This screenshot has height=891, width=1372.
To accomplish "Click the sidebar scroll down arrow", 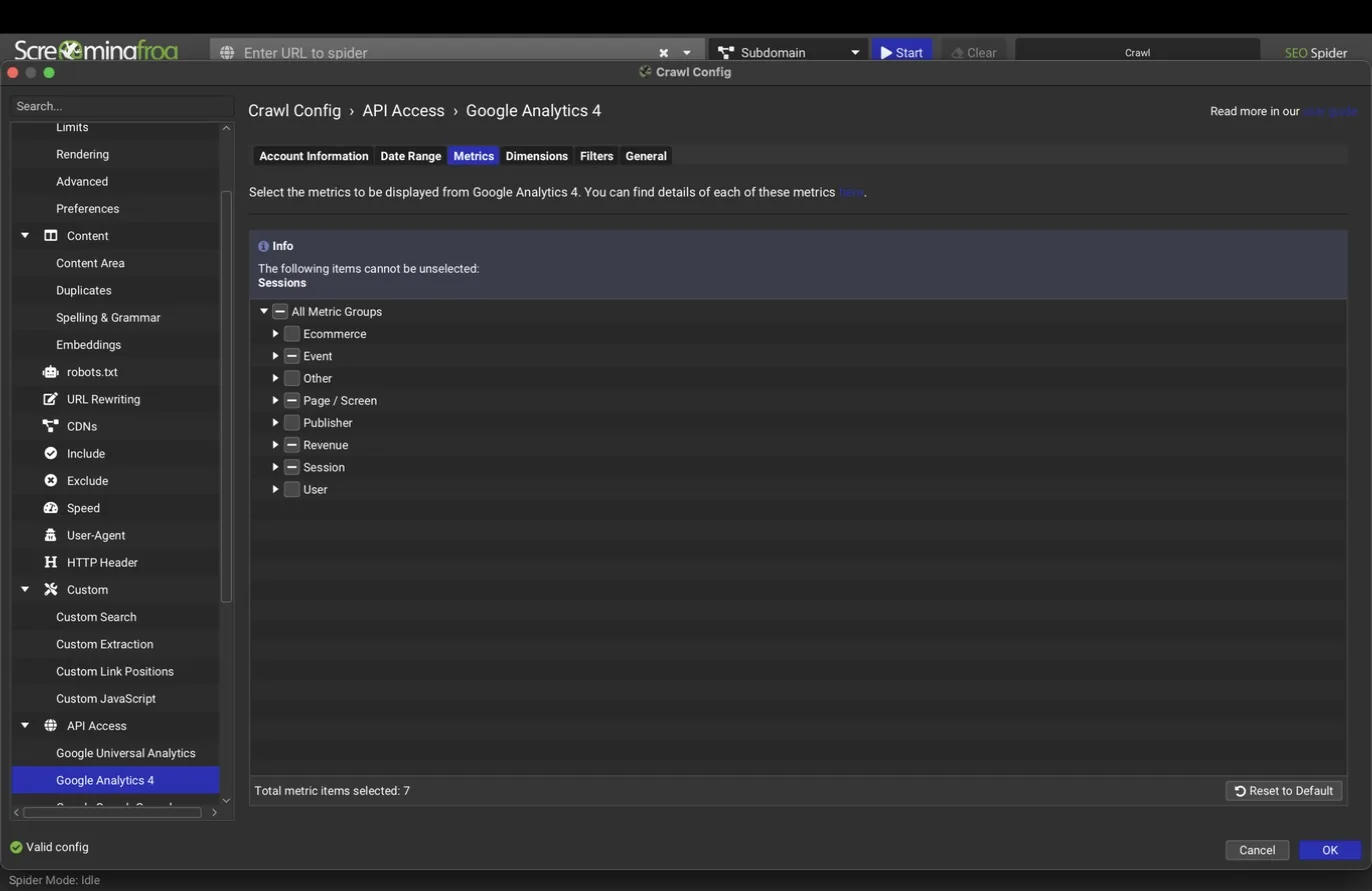I will 226,800.
